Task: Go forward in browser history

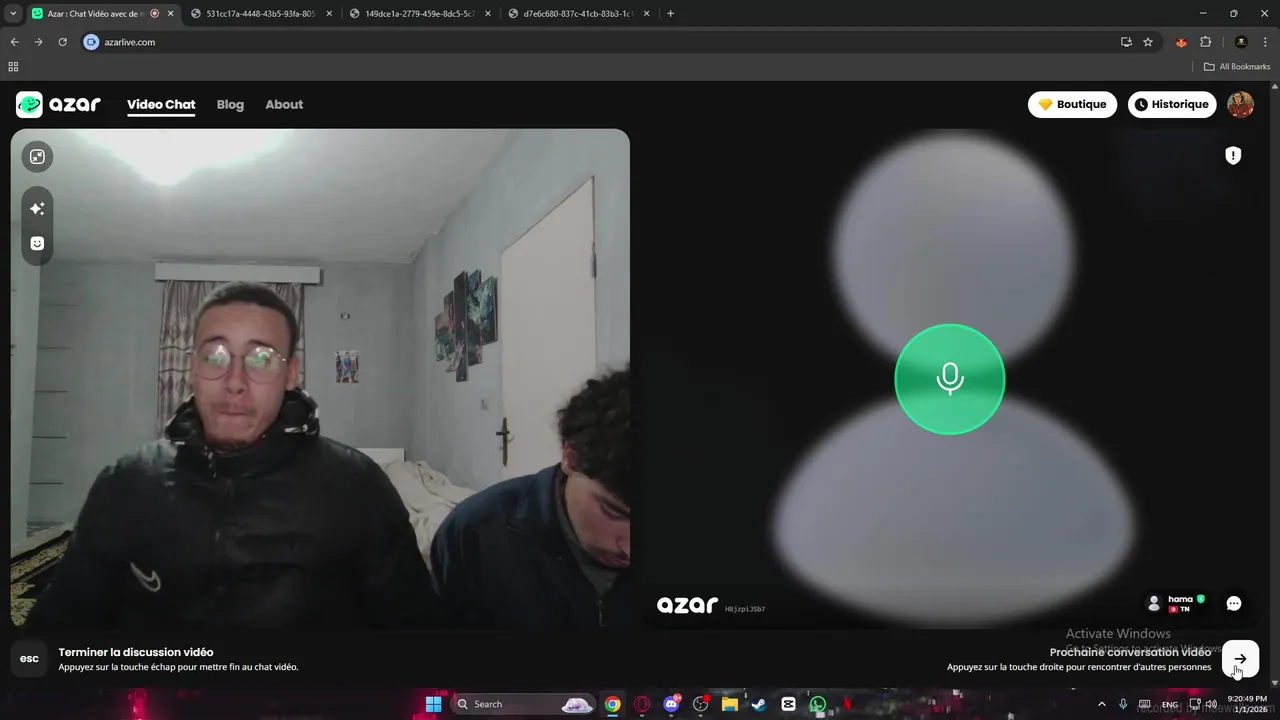Action: (38, 42)
